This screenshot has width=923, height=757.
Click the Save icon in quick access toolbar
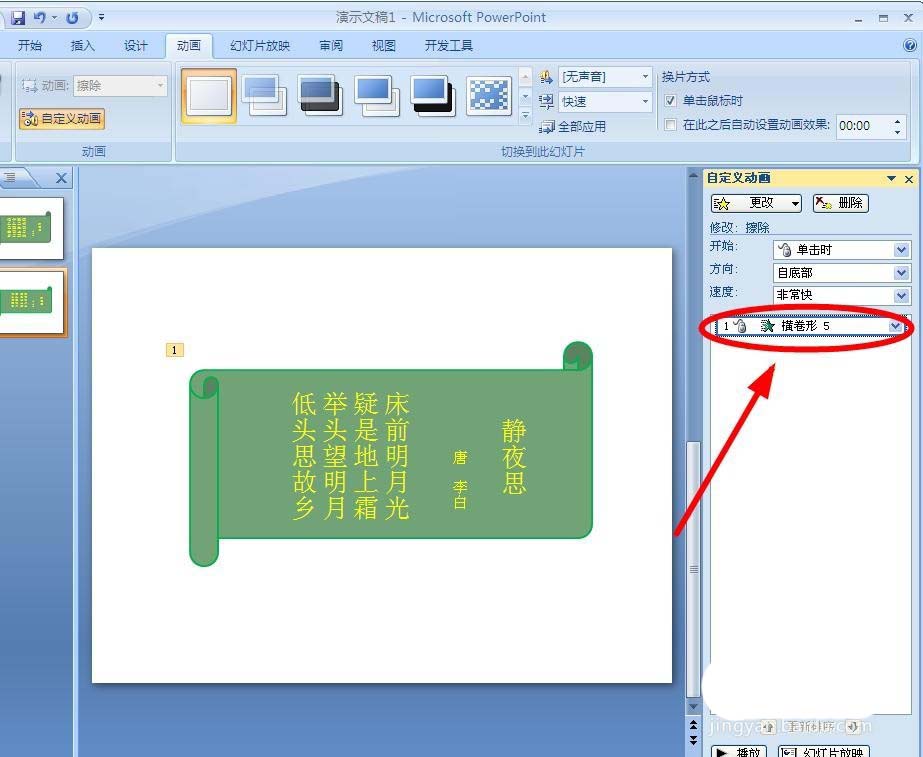pos(18,18)
